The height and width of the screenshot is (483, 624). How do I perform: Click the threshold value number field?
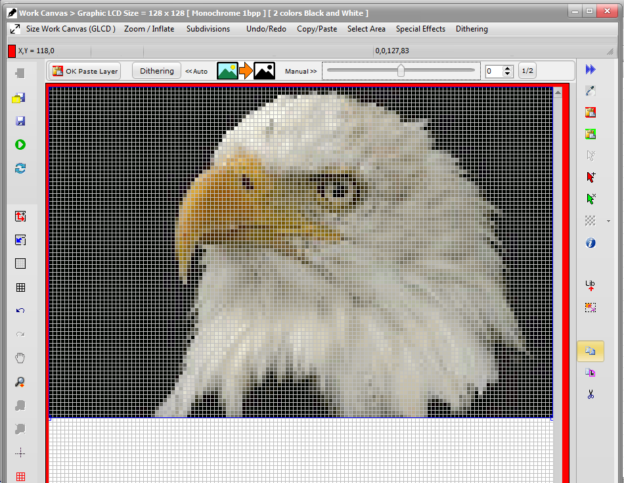492,71
